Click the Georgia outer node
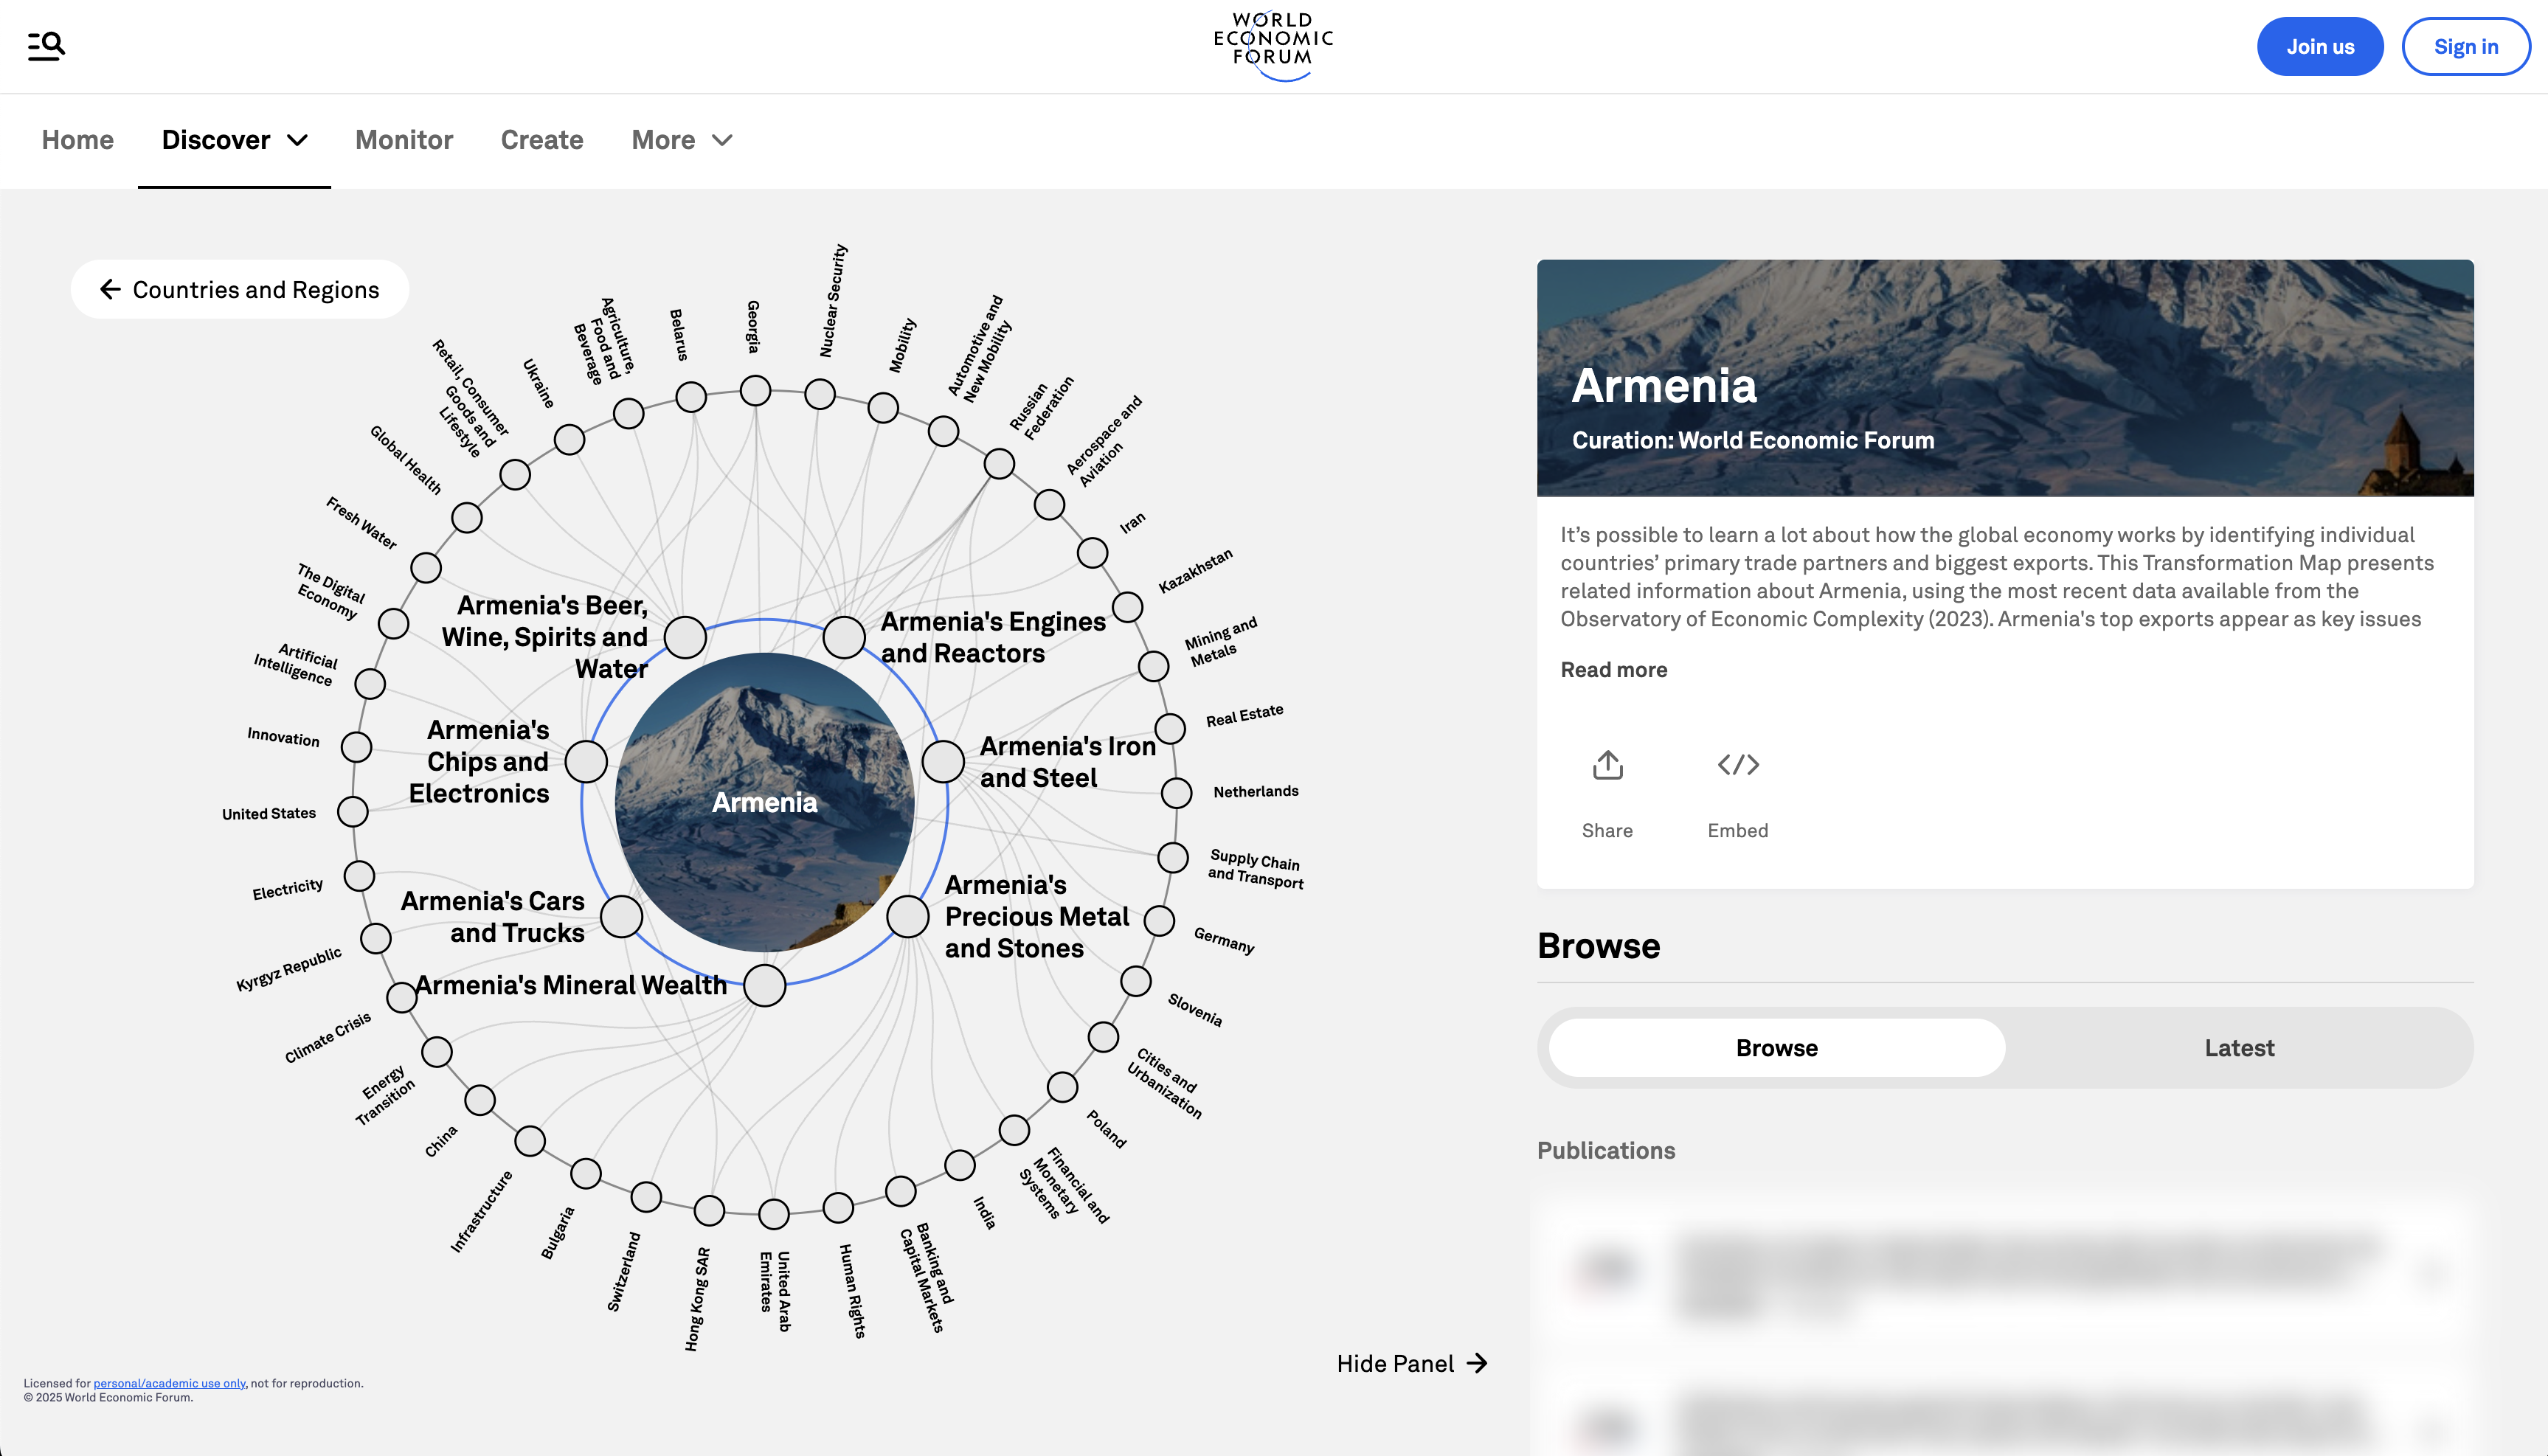Screen dimensions: 2548x1456 coord(756,390)
